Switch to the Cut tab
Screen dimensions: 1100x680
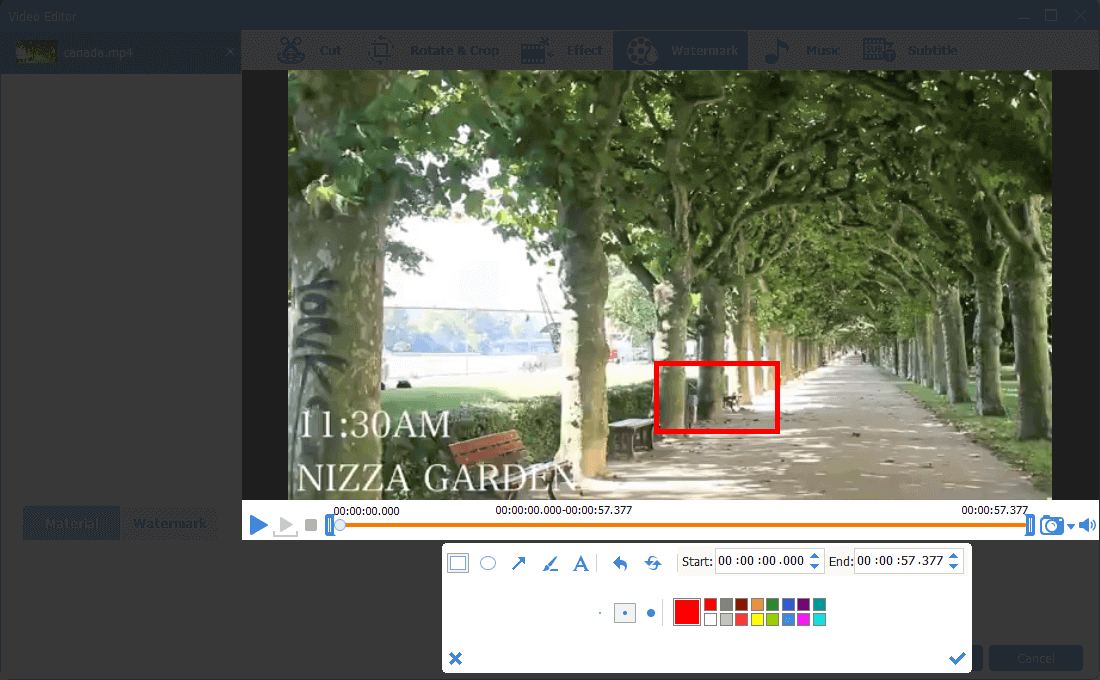click(309, 51)
